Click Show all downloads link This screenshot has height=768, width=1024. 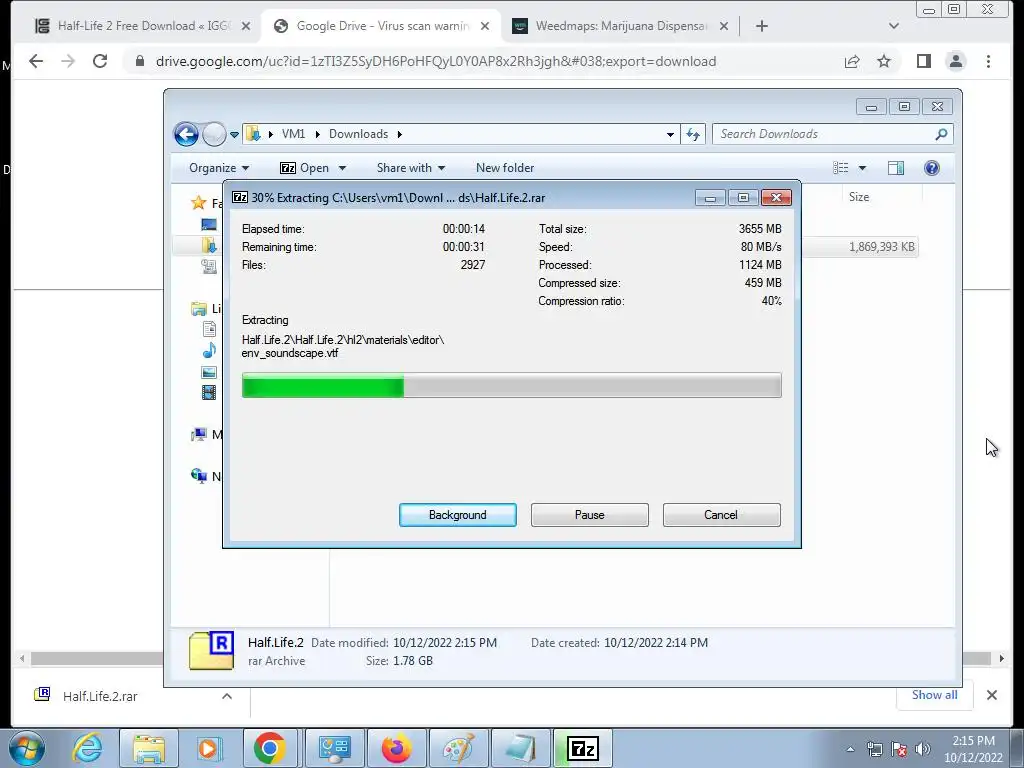click(935, 695)
